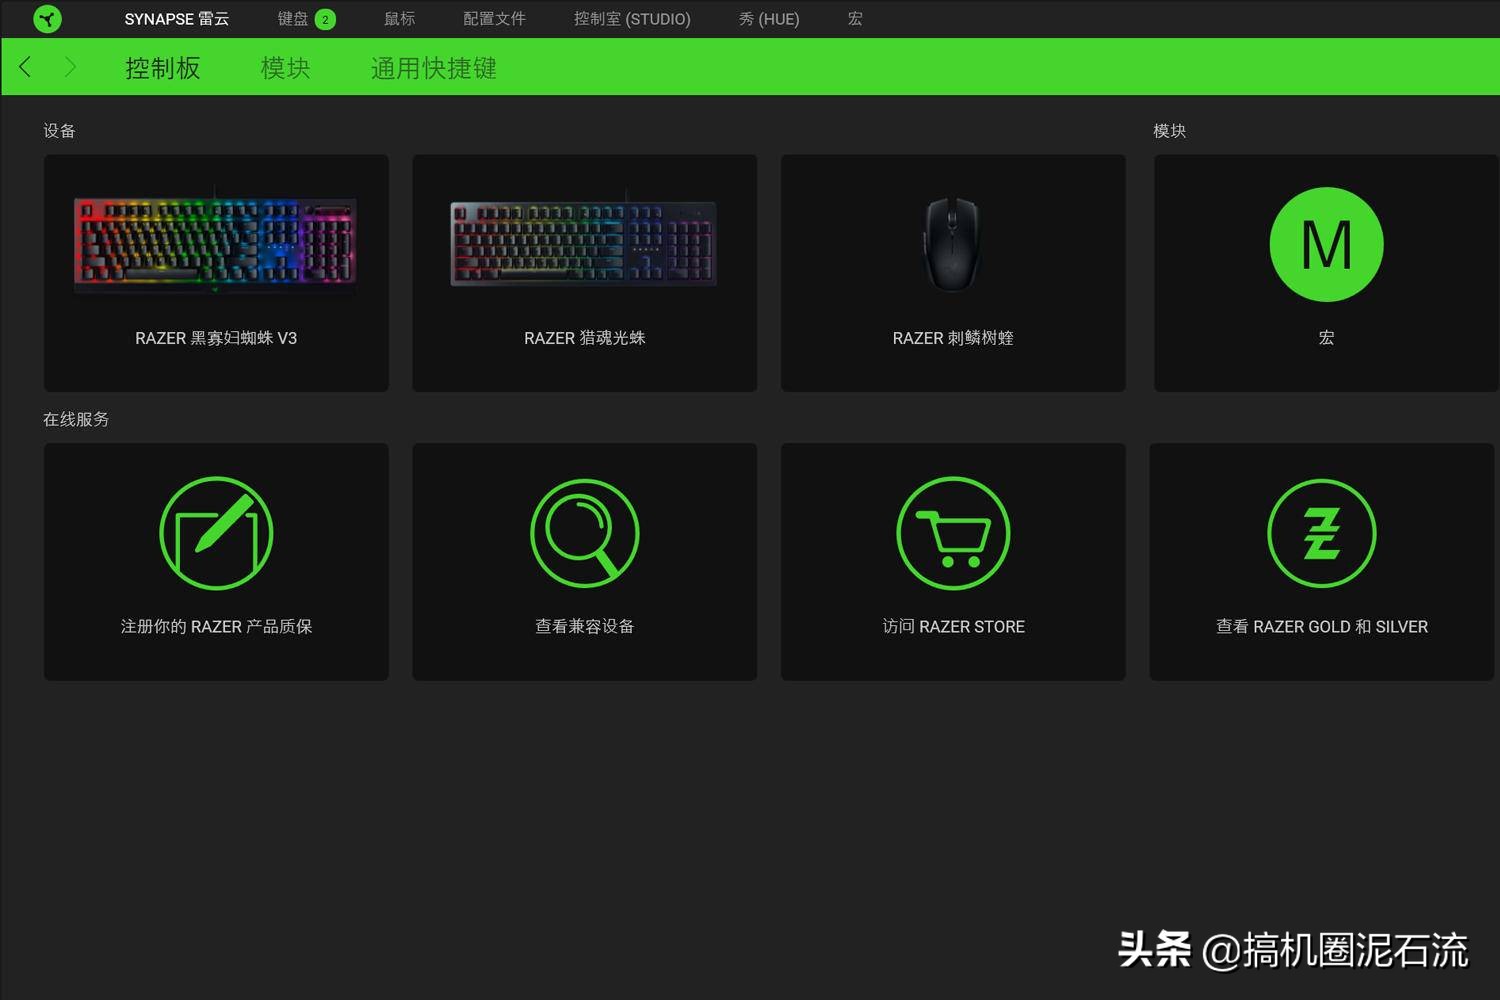Switch to the 键盘 tab
The width and height of the screenshot is (1500, 1000).
tap(293, 19)
